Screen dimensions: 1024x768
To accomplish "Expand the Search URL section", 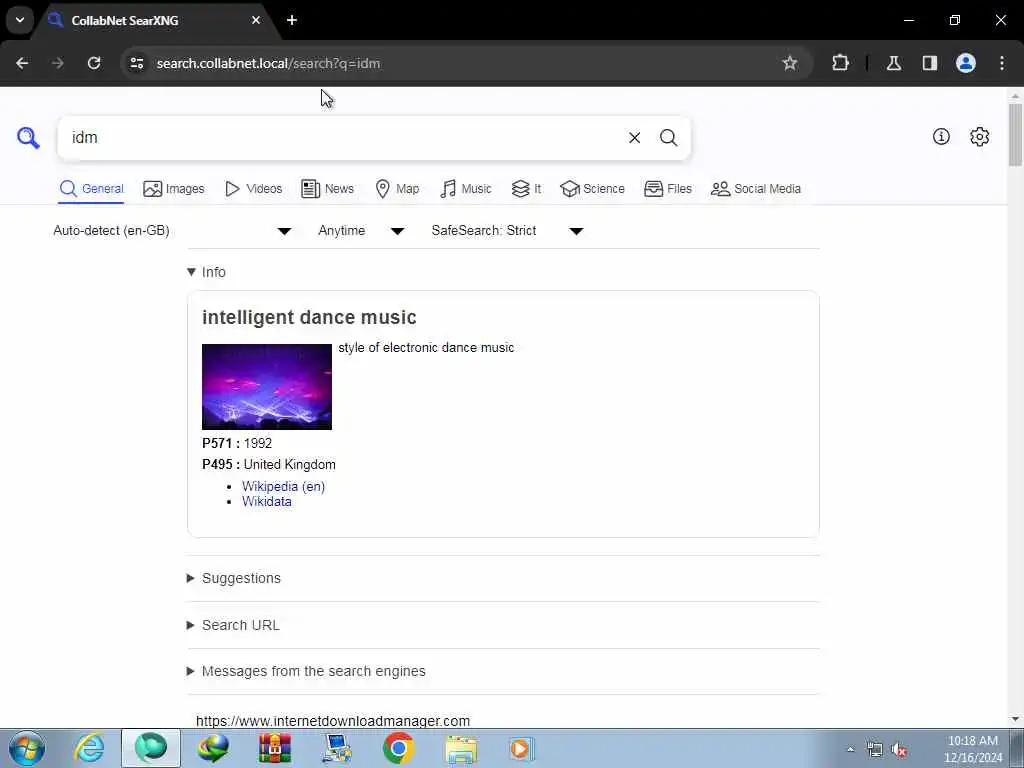I will (x=233, y=625).
